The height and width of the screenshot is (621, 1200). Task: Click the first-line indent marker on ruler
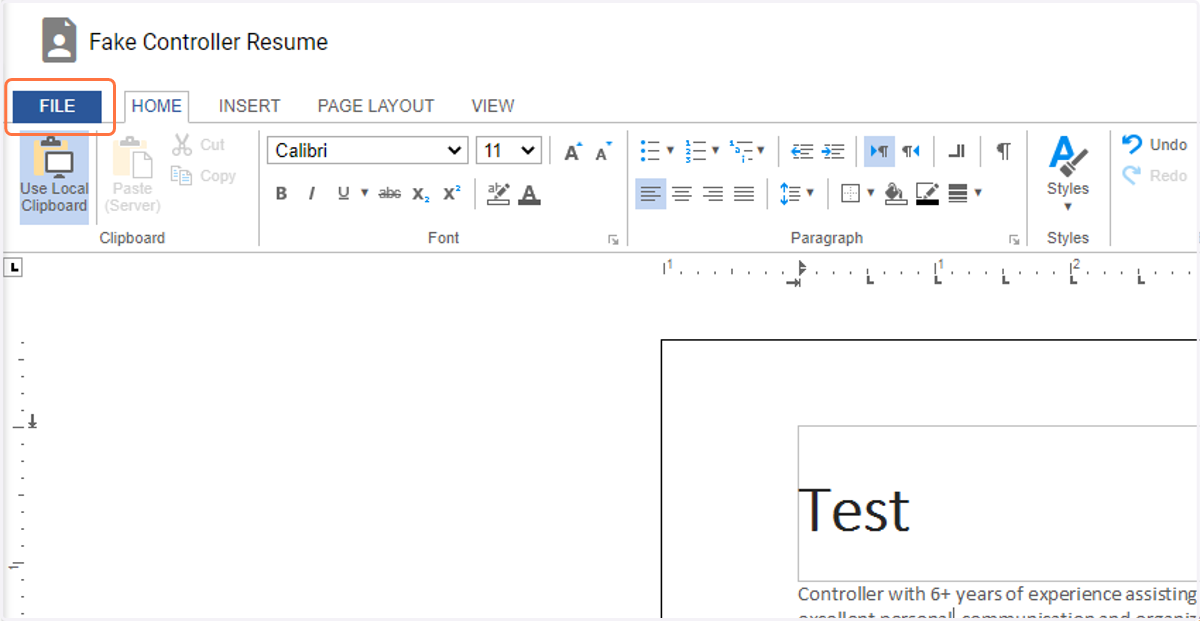point(800,266)
